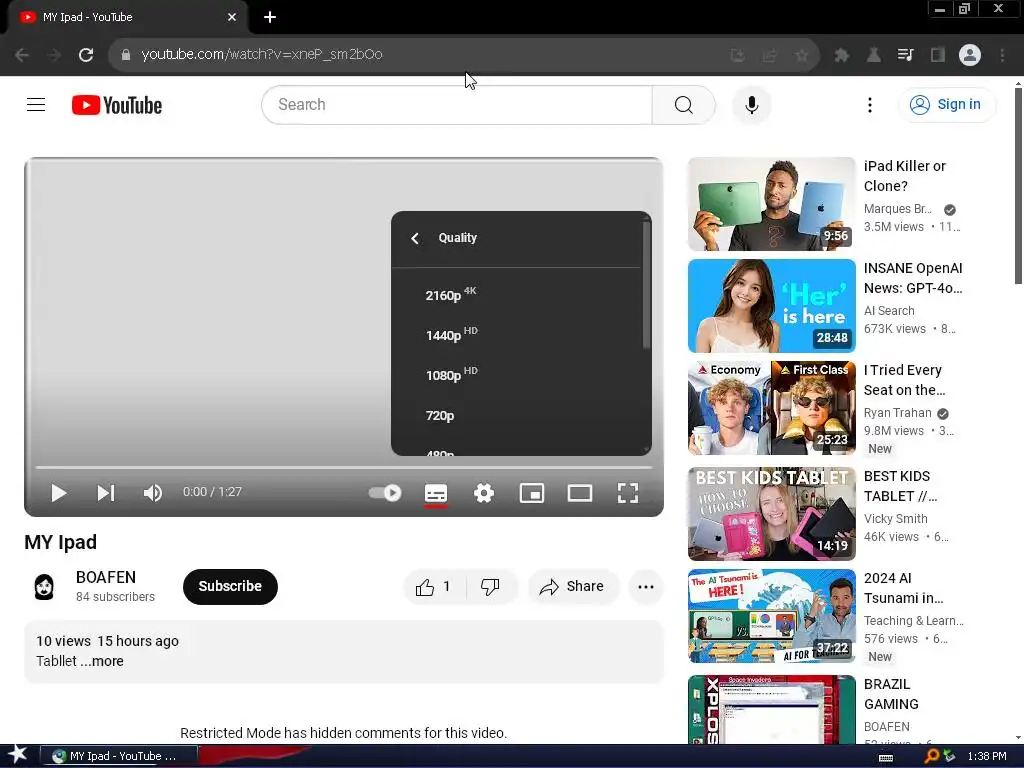Image resolution: width=1024 pixels, height=768 pixels.
Task: Share the video
Action: 572,586
